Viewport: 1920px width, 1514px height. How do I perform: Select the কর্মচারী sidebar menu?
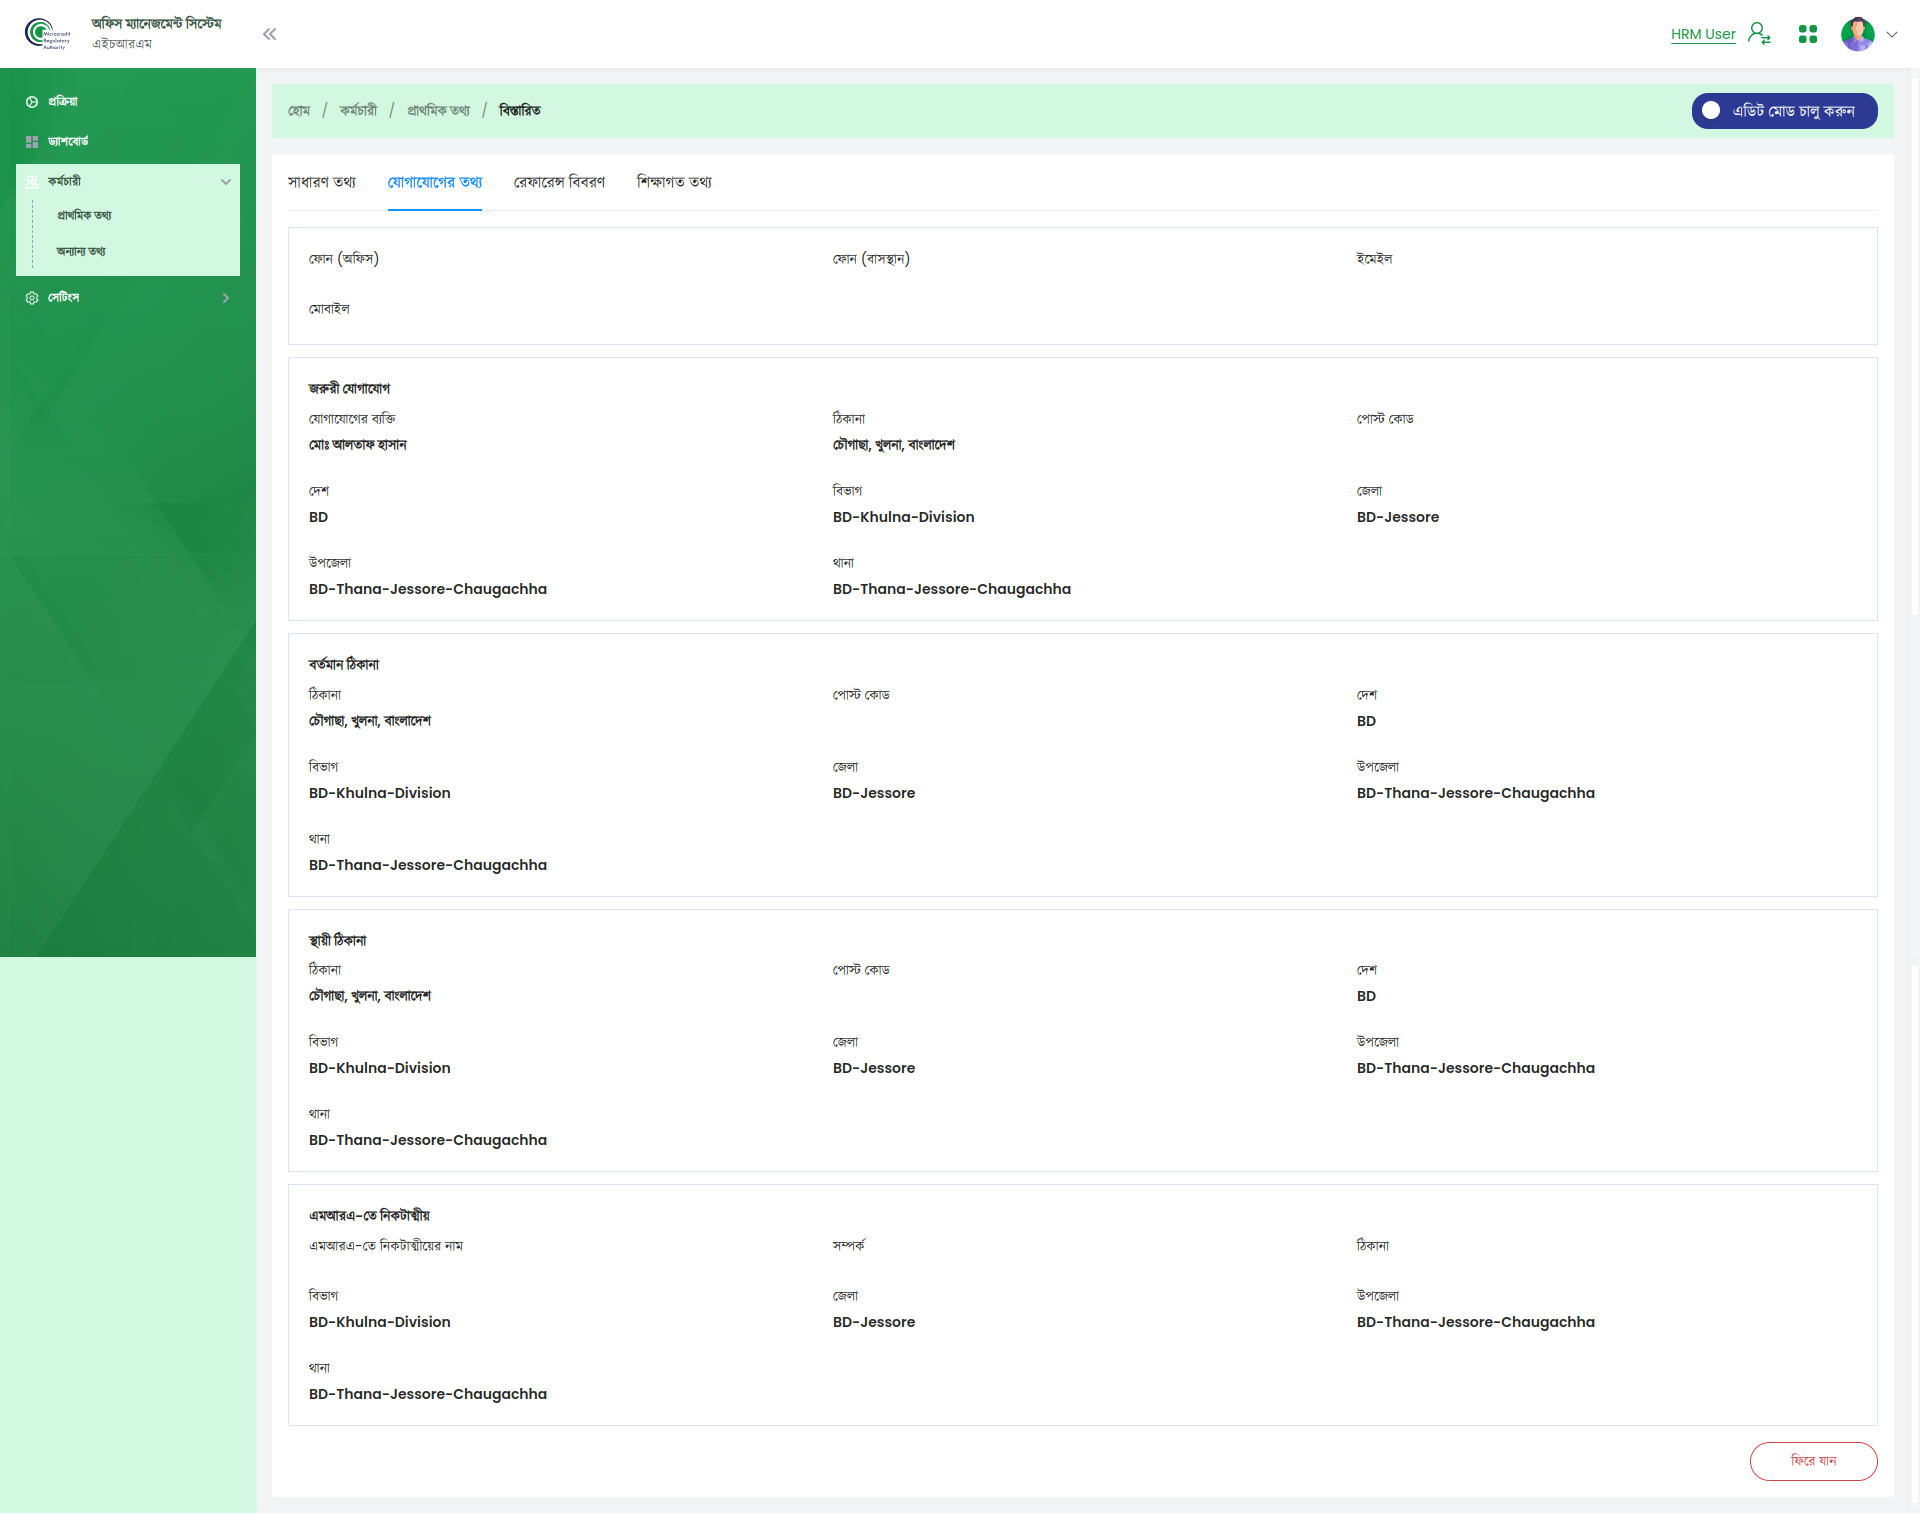tap(128, 182)
